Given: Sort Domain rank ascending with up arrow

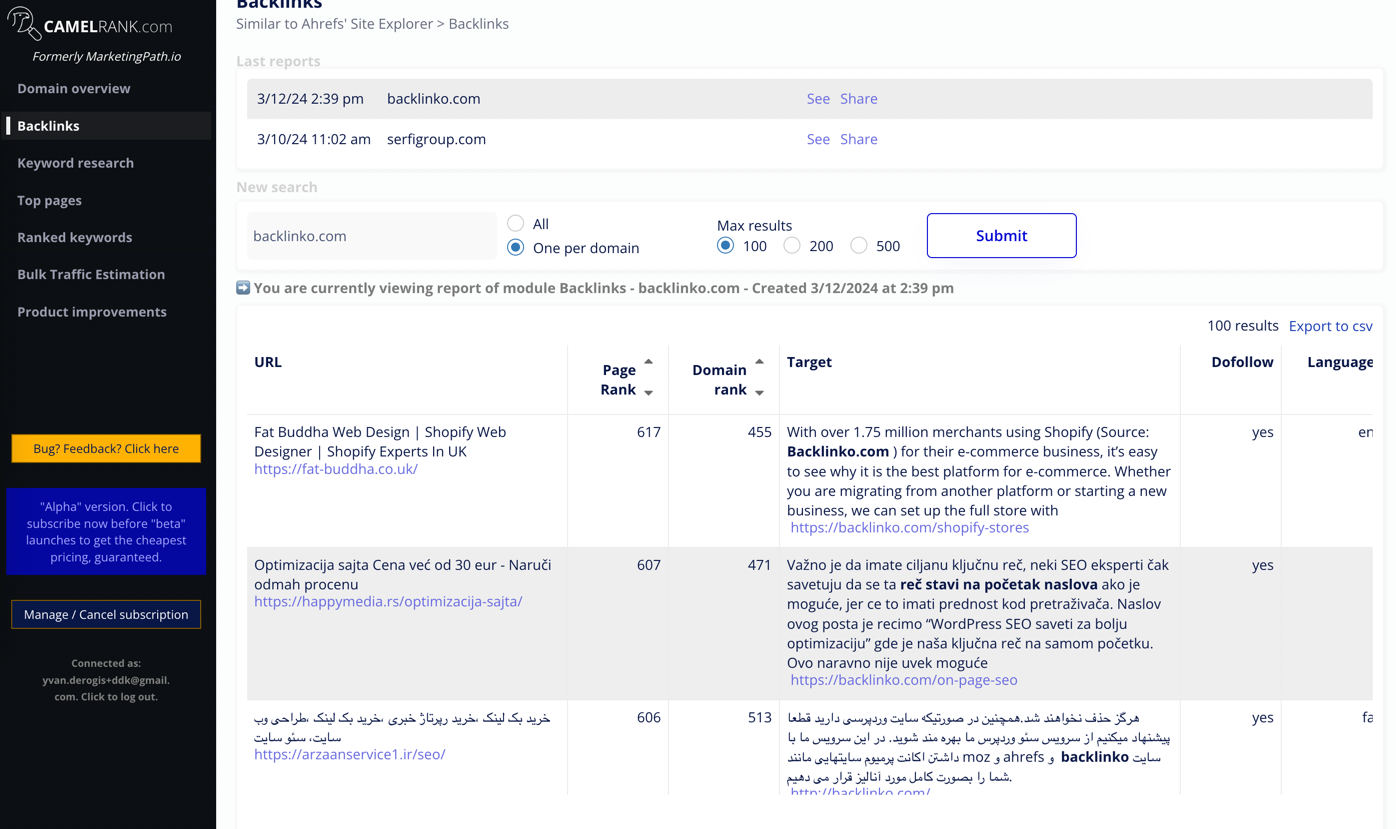Looking at the screenshot, I should point(760,362).
